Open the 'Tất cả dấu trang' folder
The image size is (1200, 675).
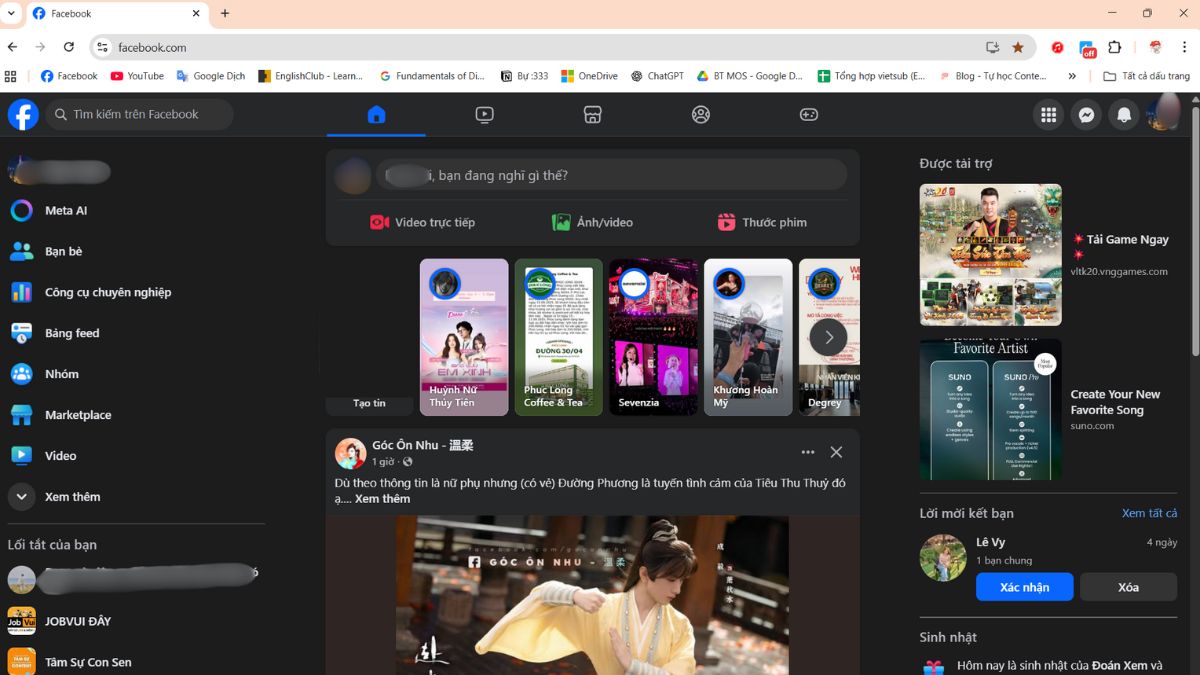1146,76
